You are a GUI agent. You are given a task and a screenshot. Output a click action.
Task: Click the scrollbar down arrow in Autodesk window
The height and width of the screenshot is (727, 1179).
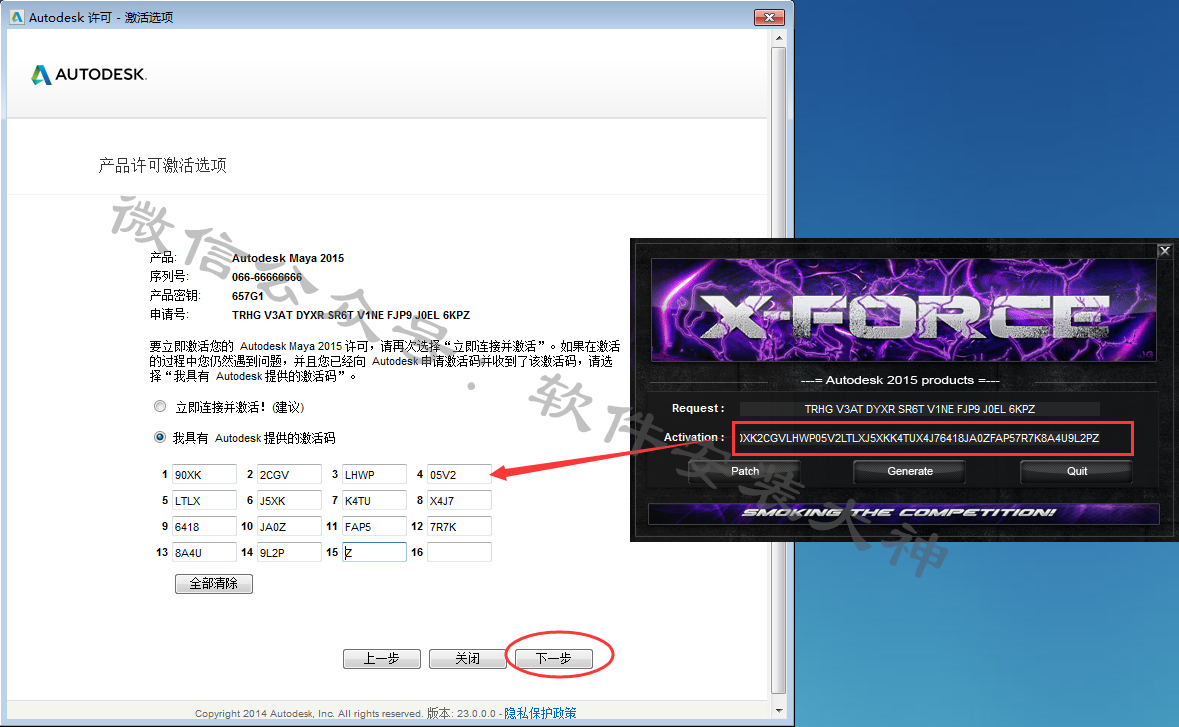[779, 710]
